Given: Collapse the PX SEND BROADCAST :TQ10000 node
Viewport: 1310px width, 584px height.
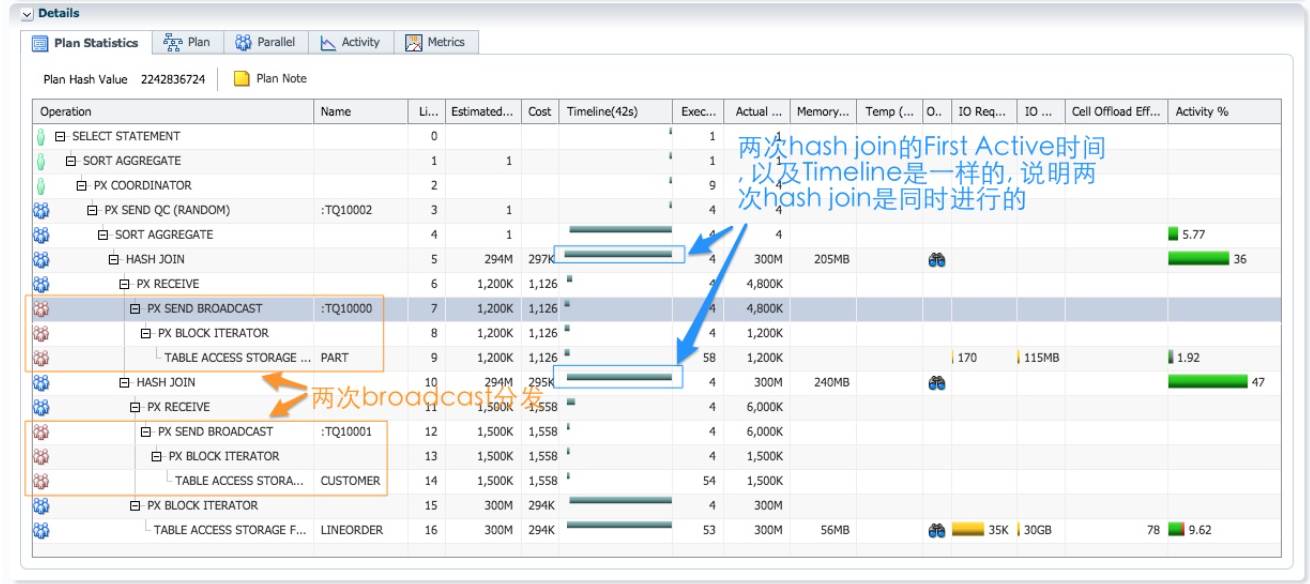Looking at the screenshot, I should click(x=135, y=309).
